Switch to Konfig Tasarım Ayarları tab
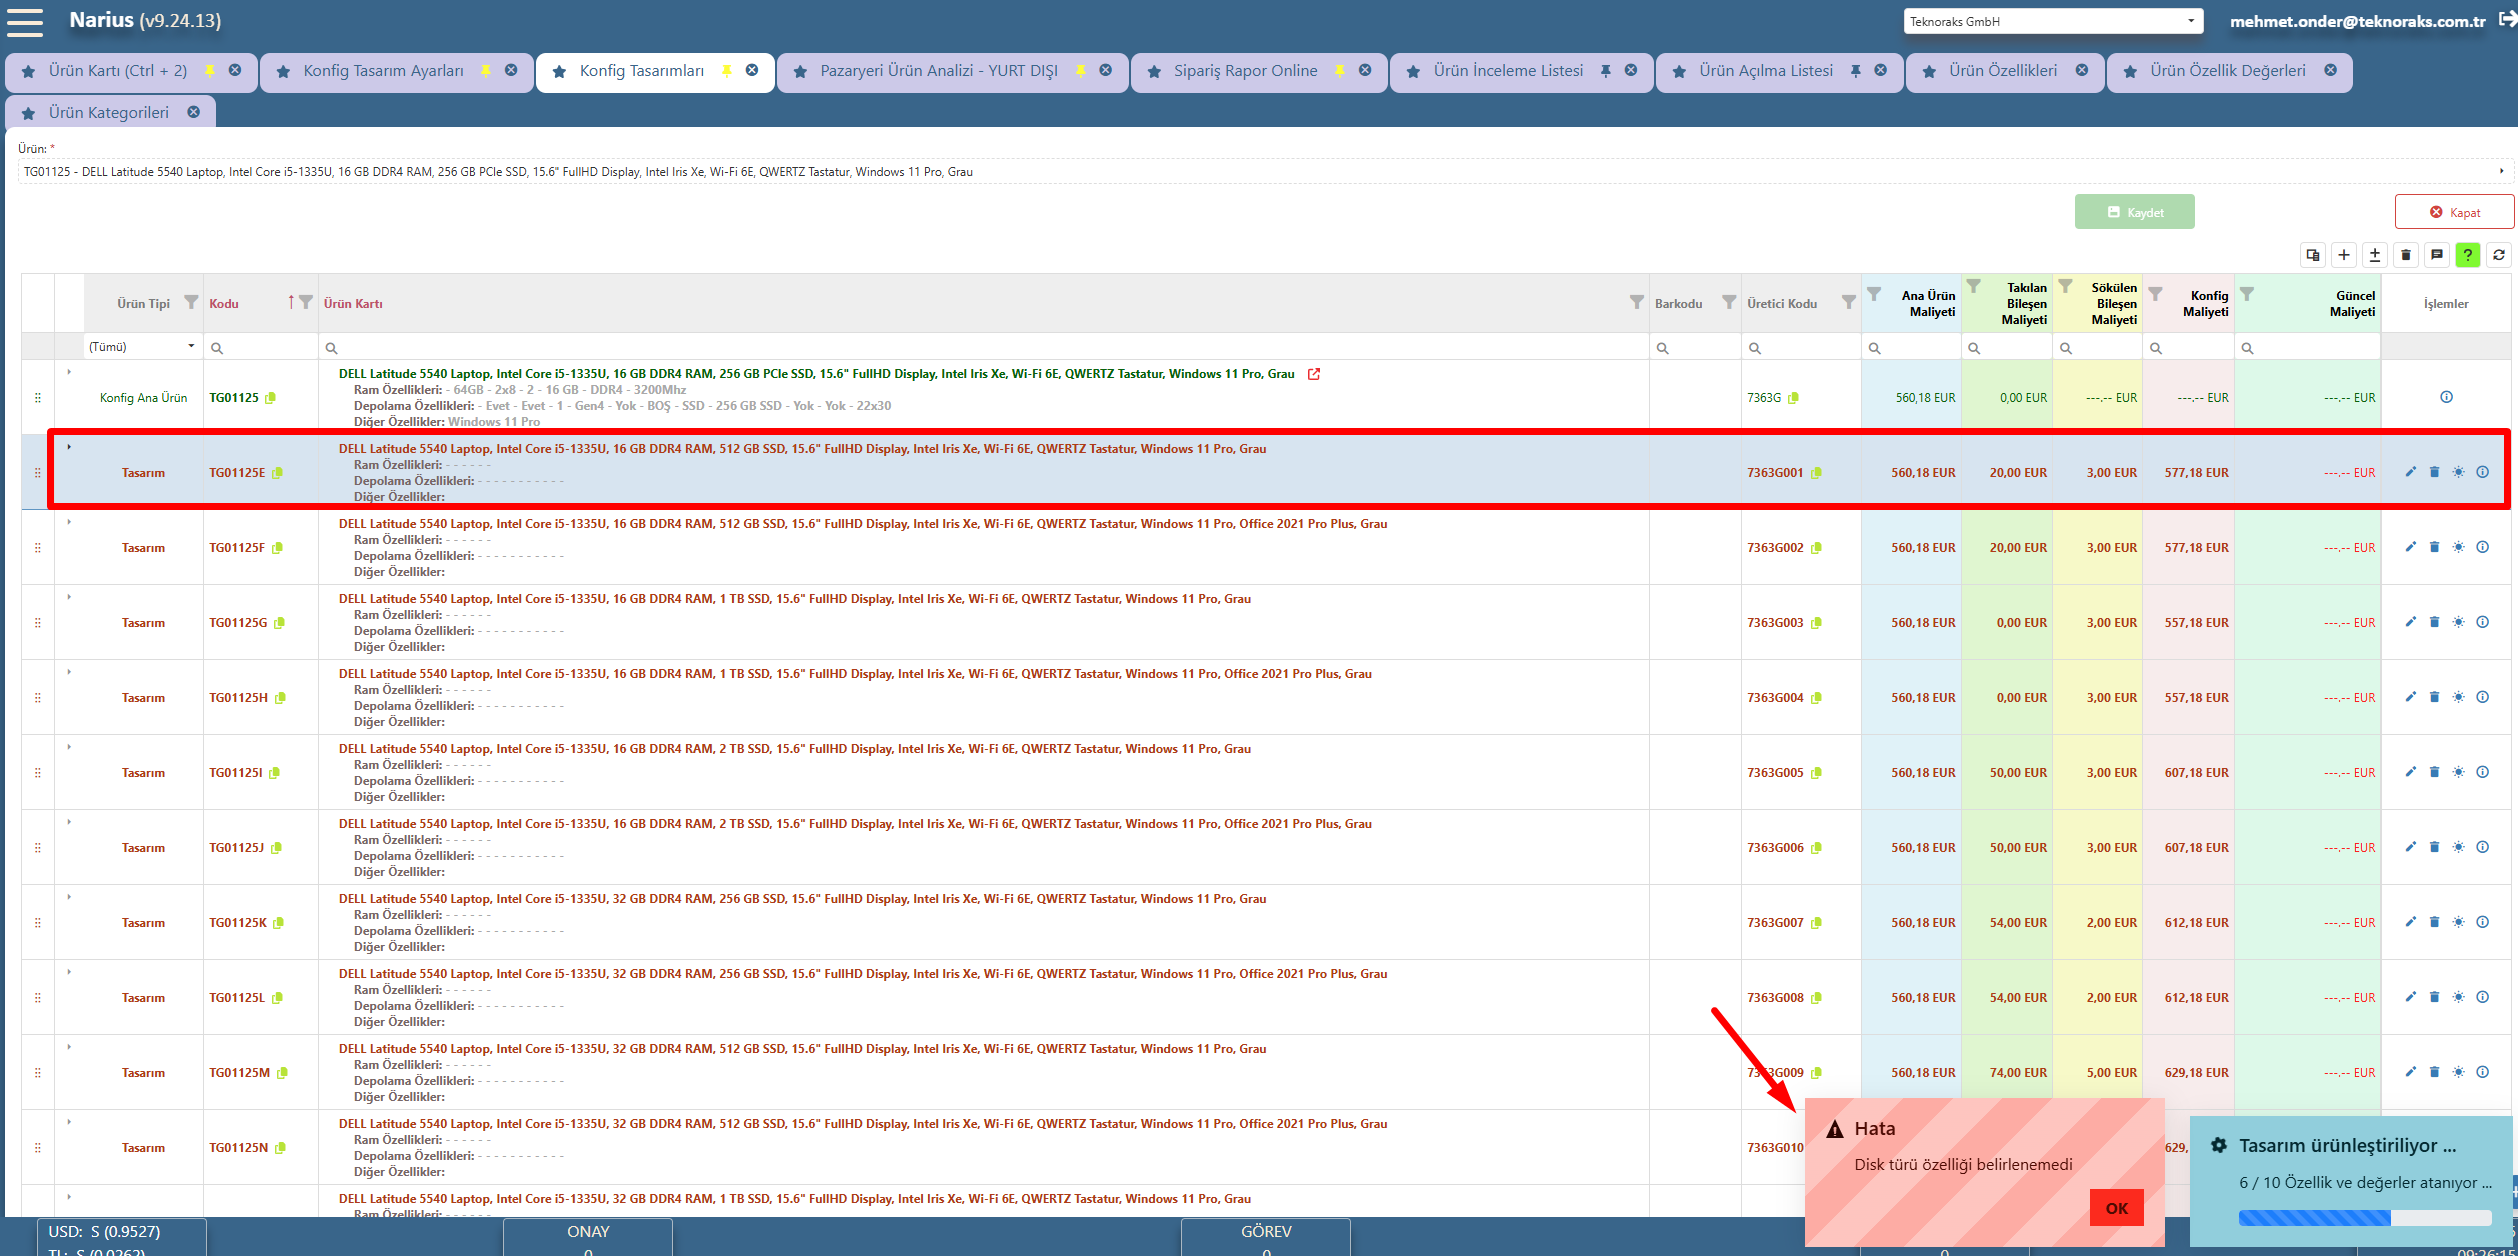The width and height of the screenshot is (2518, 1256). click(383, 71)
